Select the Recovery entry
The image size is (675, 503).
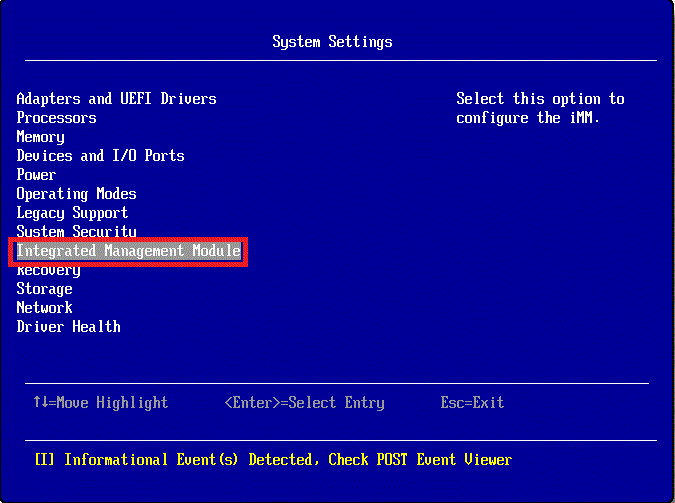point(48,270)
